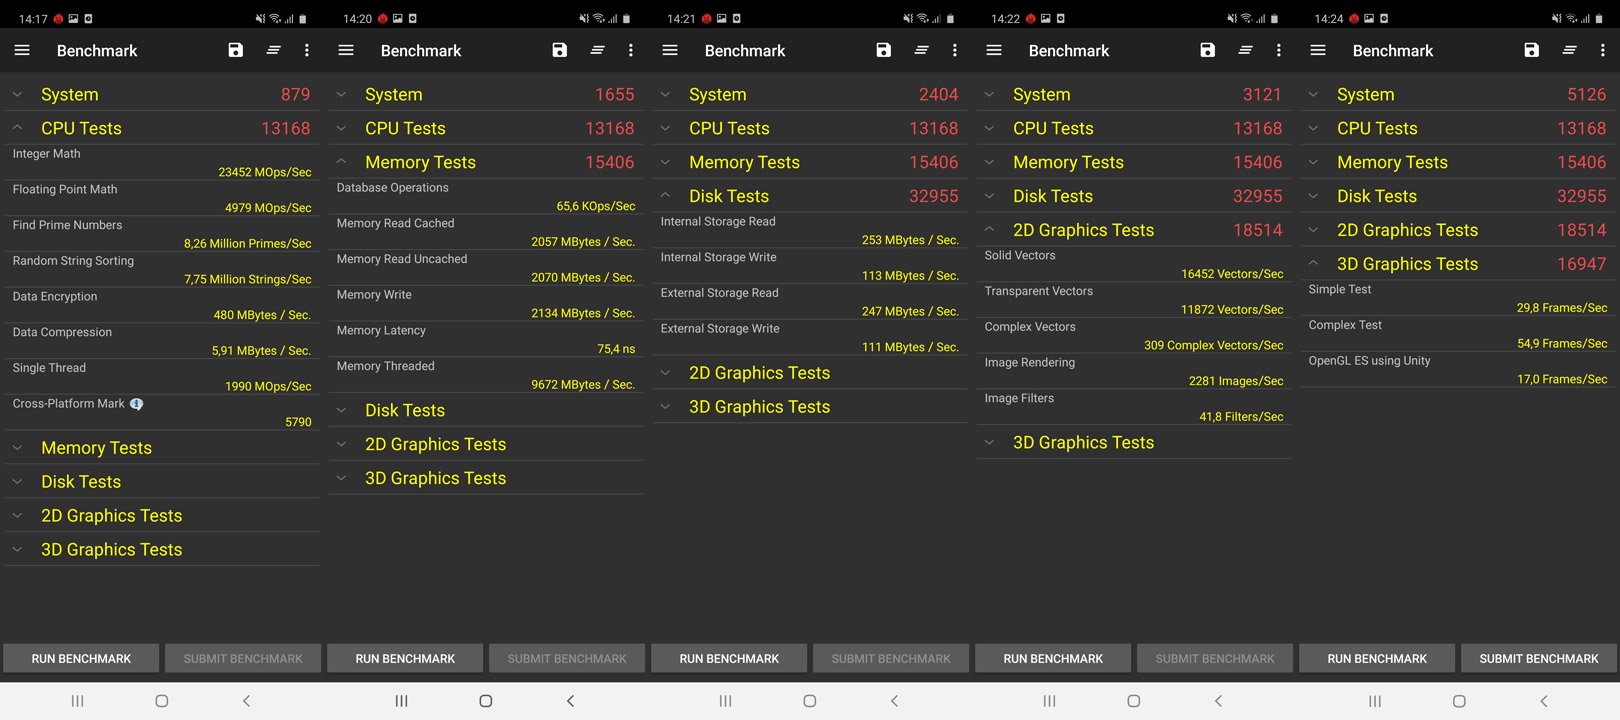Expand the System row with score 2404
Viewport: 1620px width, 720px height.
tap(810, 94)
